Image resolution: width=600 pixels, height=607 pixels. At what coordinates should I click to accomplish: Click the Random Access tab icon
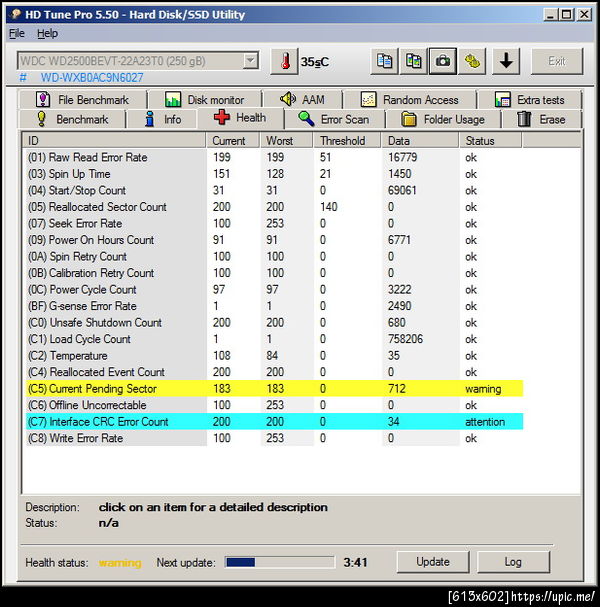tap(368, 99)
